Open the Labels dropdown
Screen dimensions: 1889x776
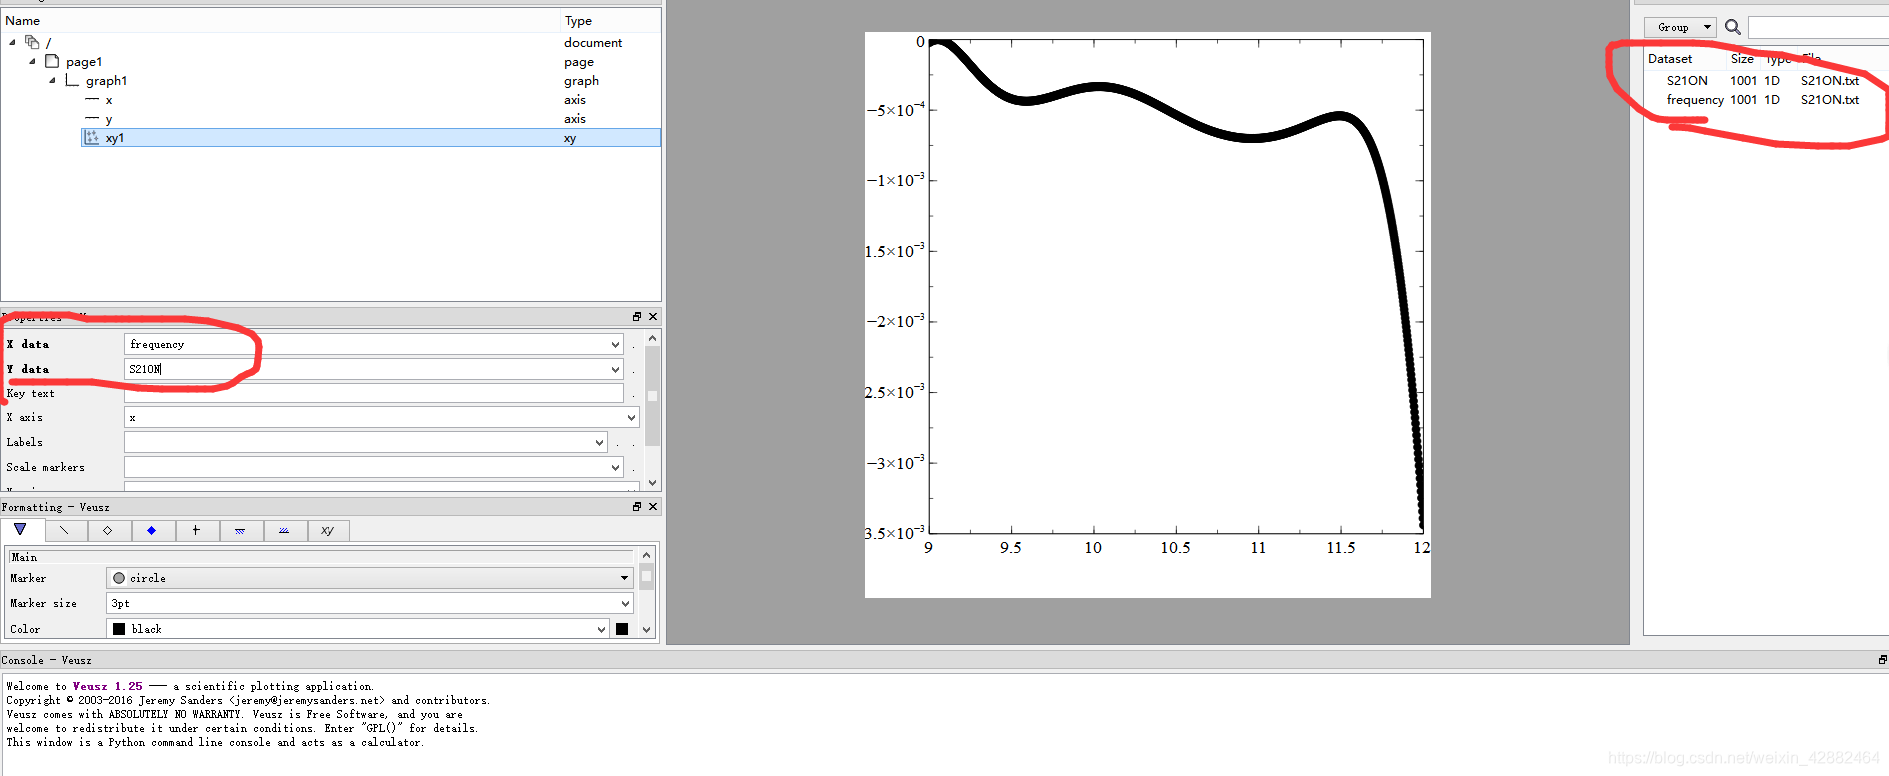pos(599,442)
